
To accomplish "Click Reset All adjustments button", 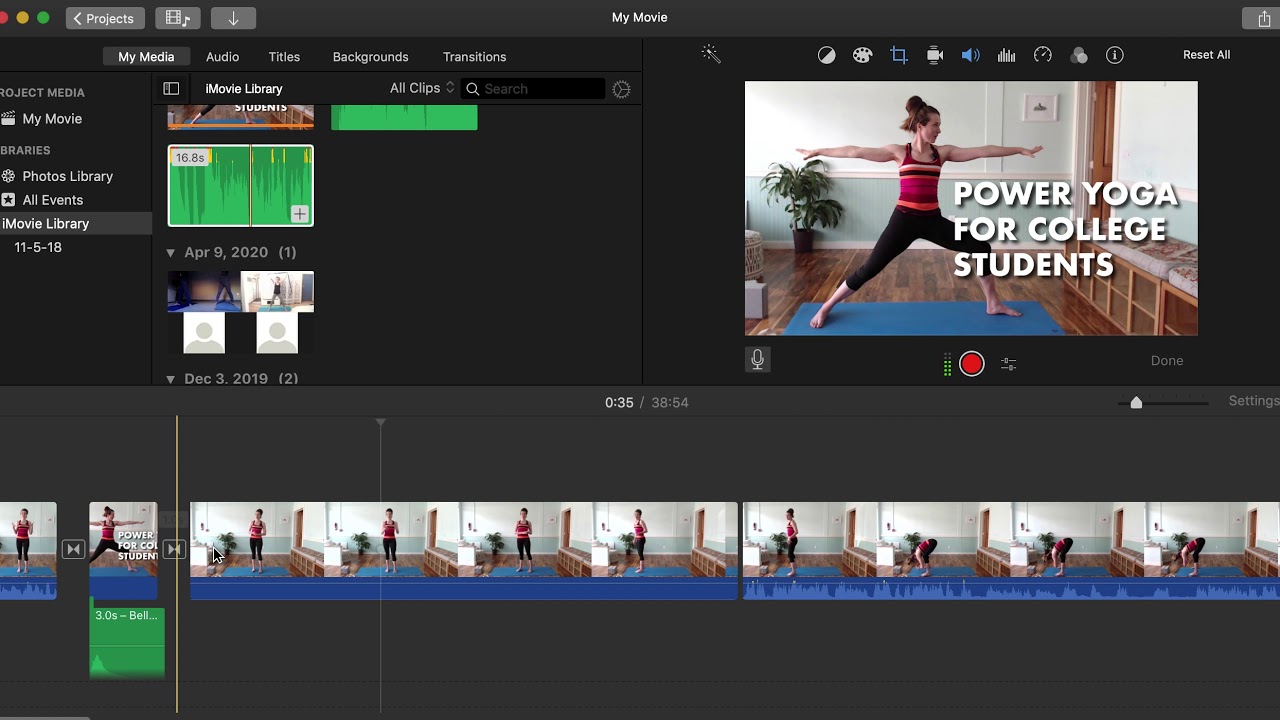I will coord(1206,55).
